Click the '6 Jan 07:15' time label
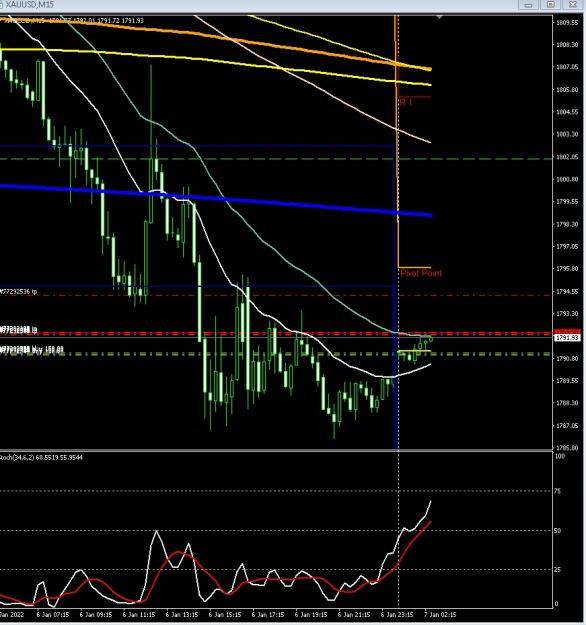The image size is (586, 625). [x=53, y=615]
